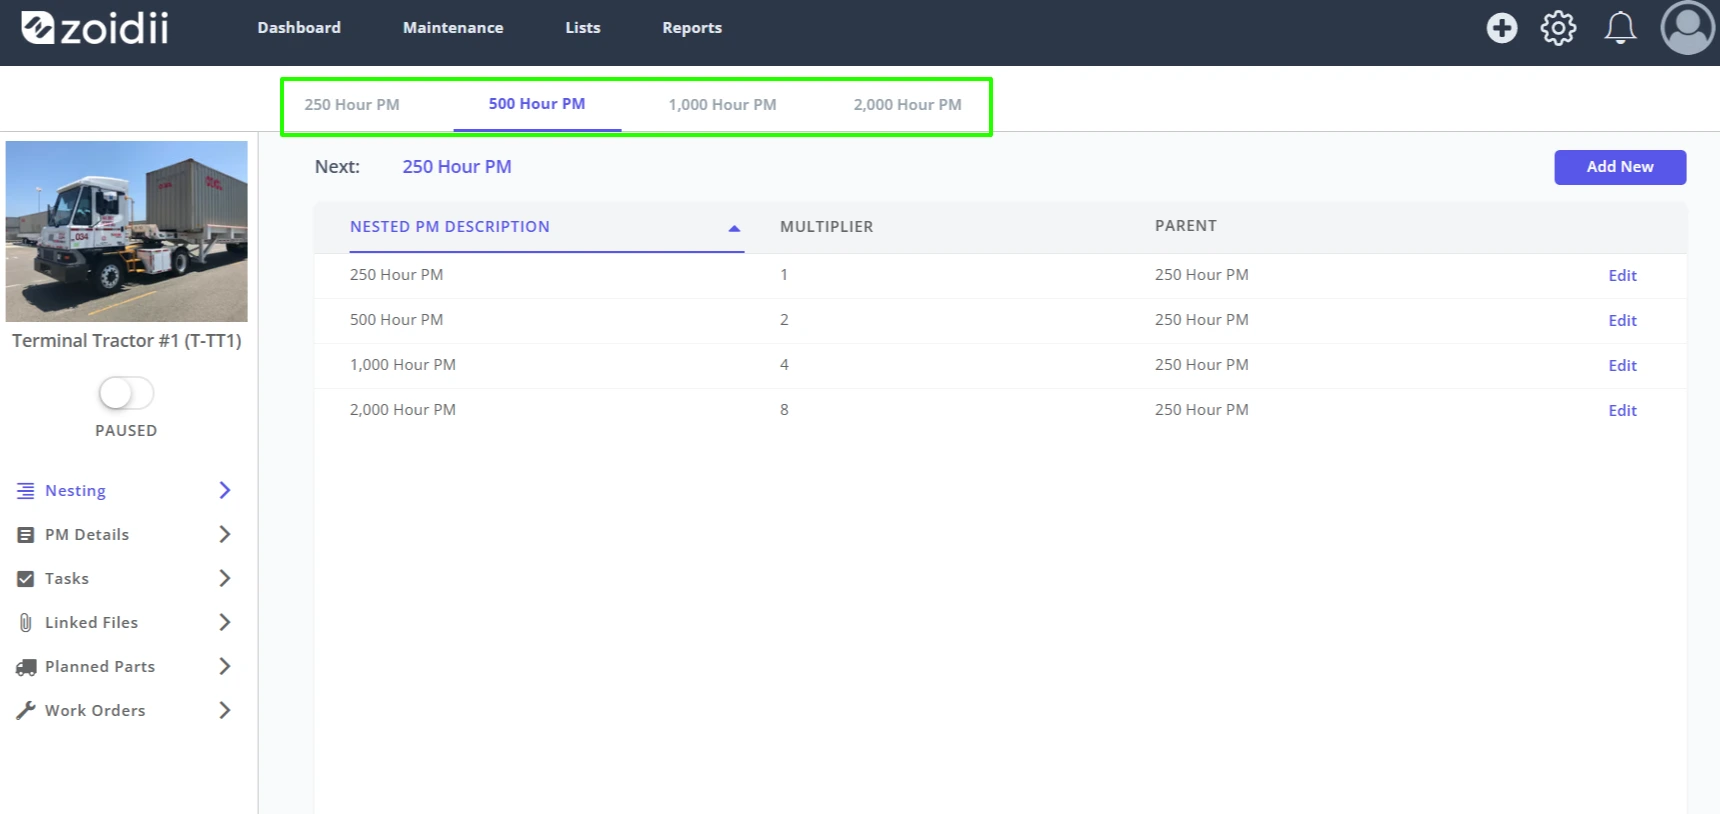Screen dimensions: 1720x814
Task: Switch to the 1,000 Hour PM tab
Action: click(x=722, y=105)
